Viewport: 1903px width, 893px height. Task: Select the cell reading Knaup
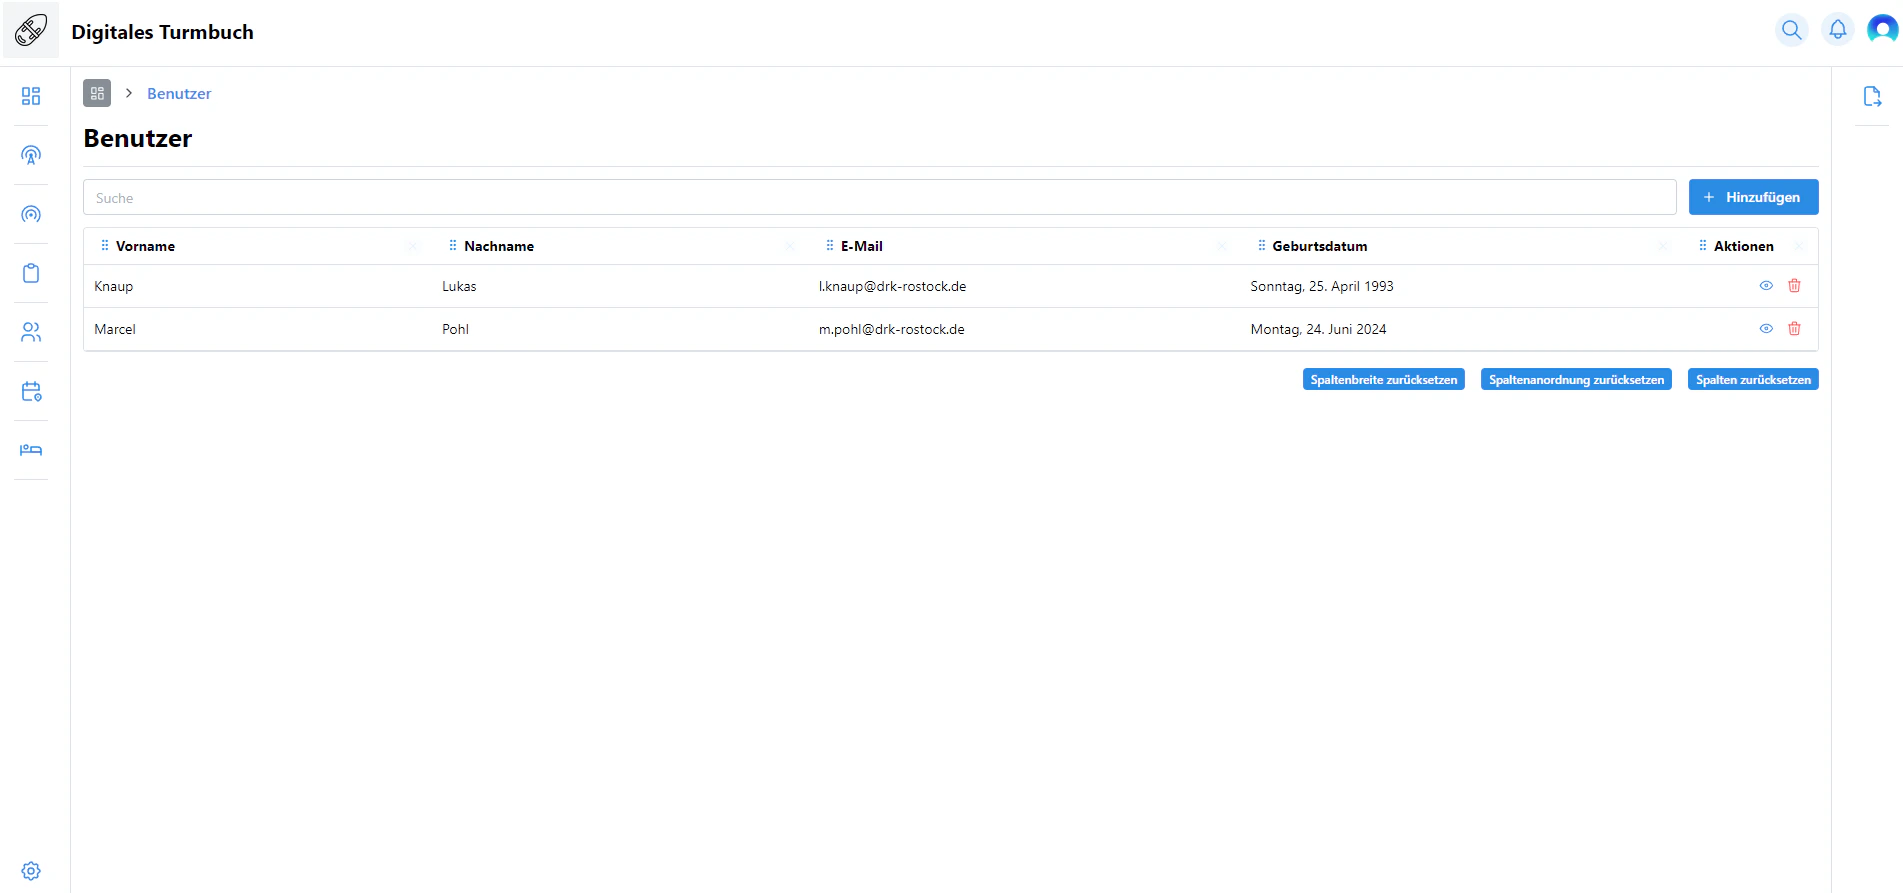click(113, 286)
